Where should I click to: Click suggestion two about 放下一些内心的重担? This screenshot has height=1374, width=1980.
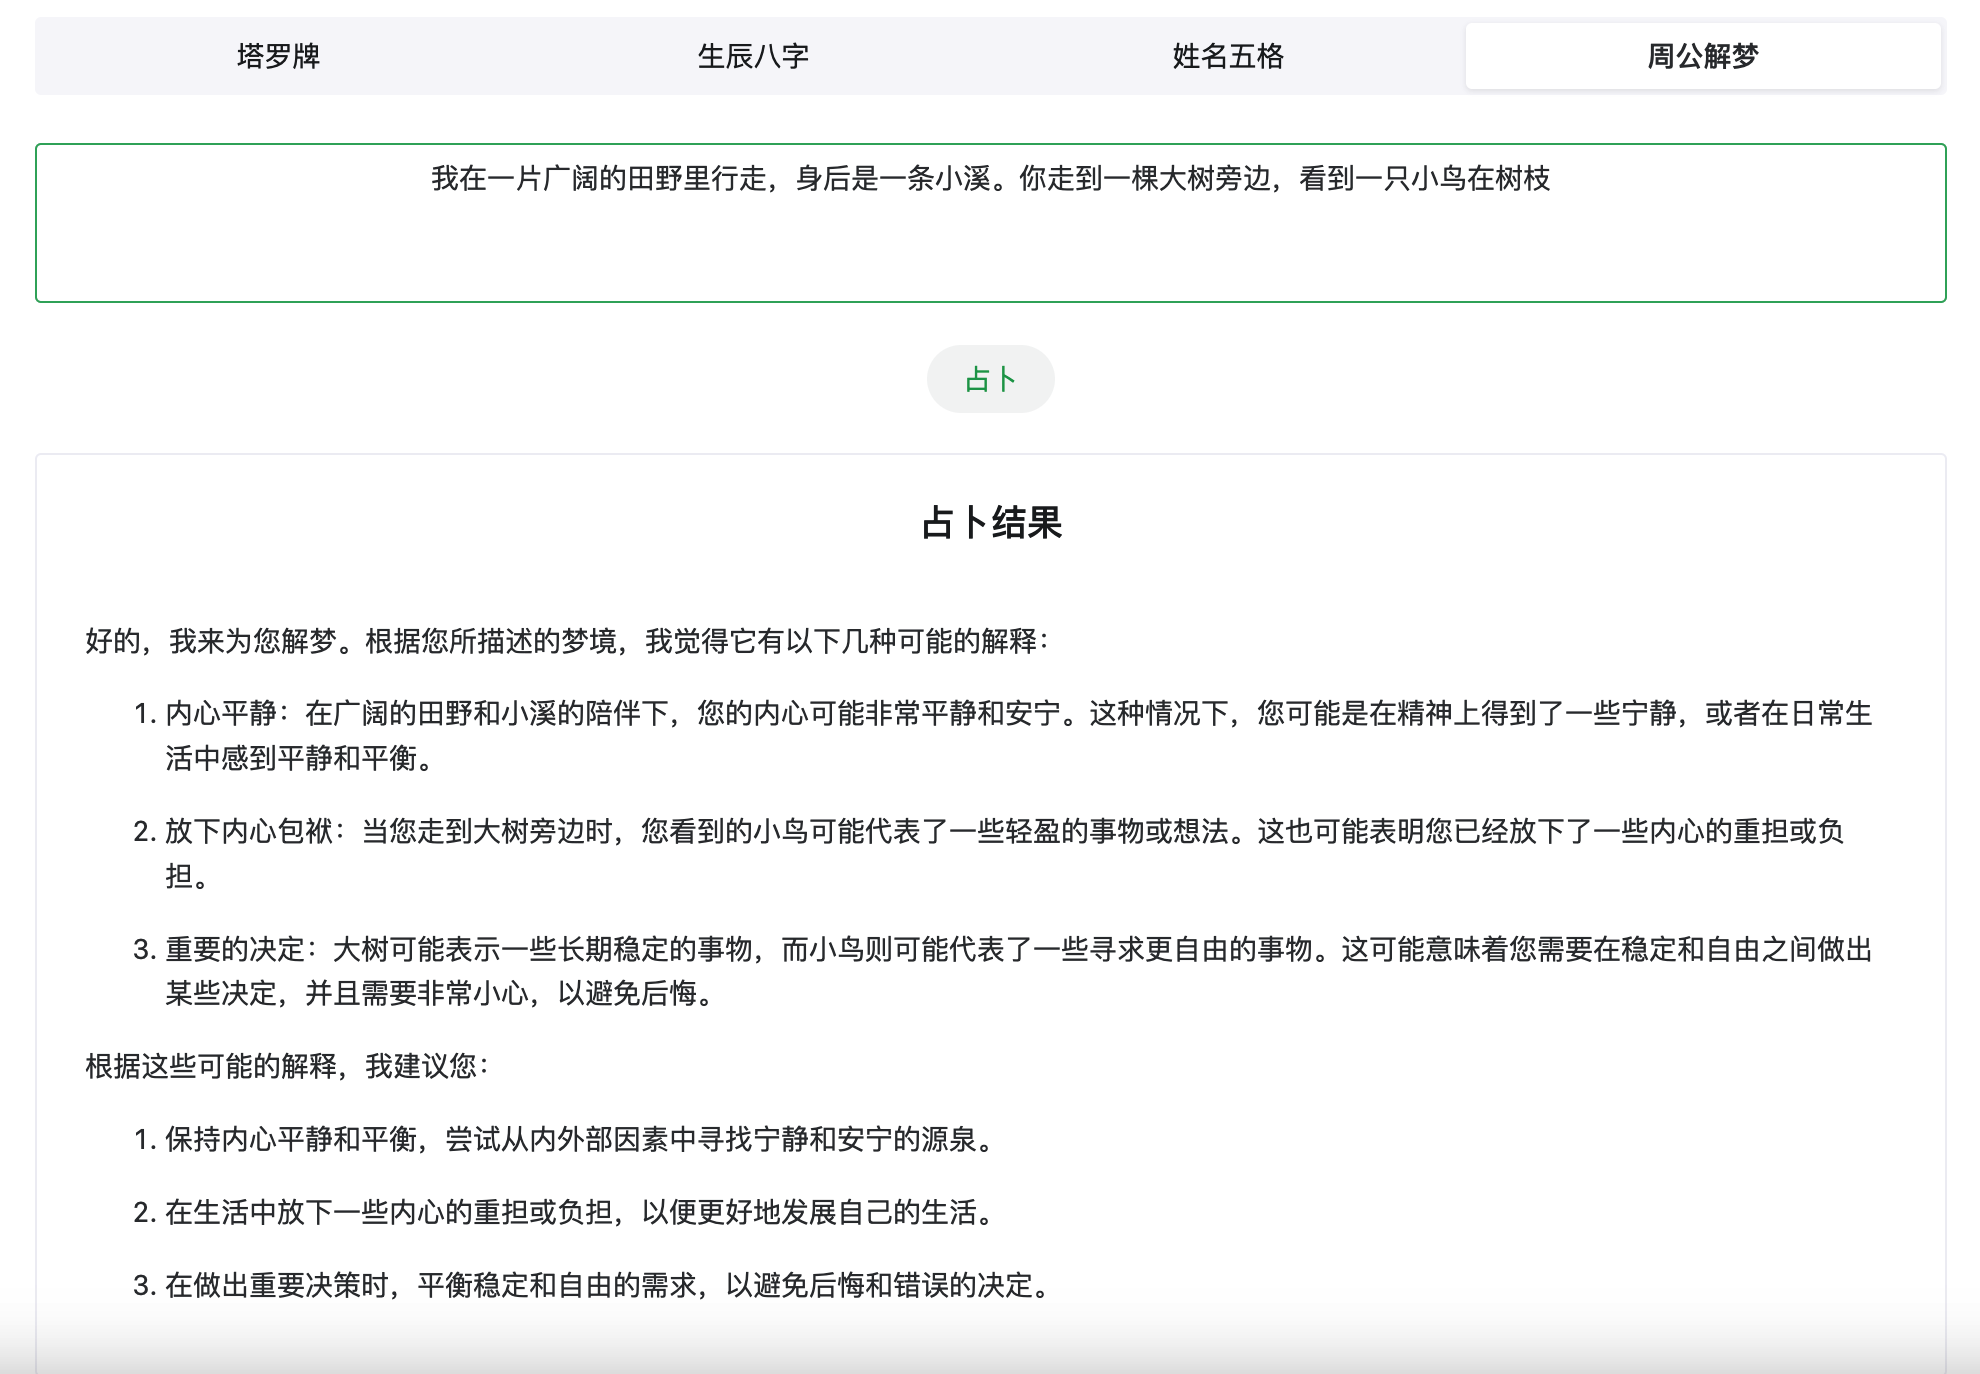[580, 1213]
